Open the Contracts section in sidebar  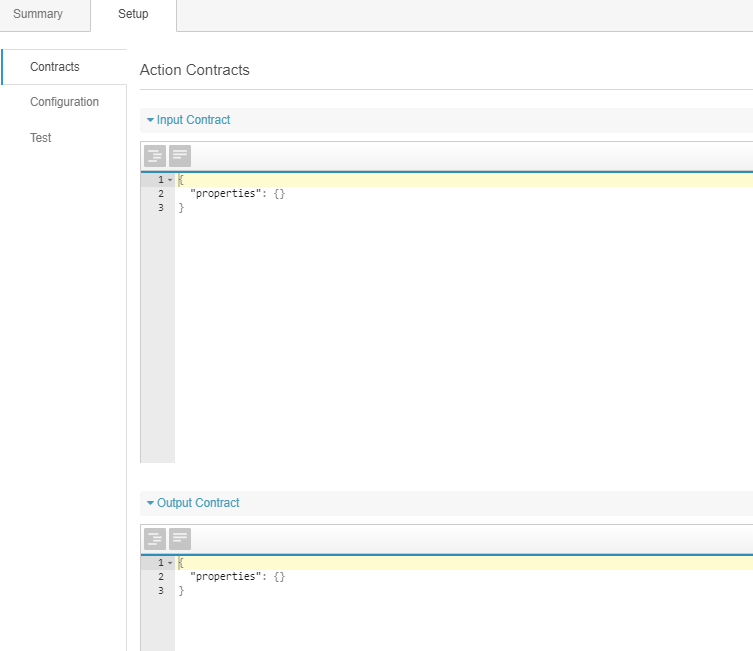55,67
